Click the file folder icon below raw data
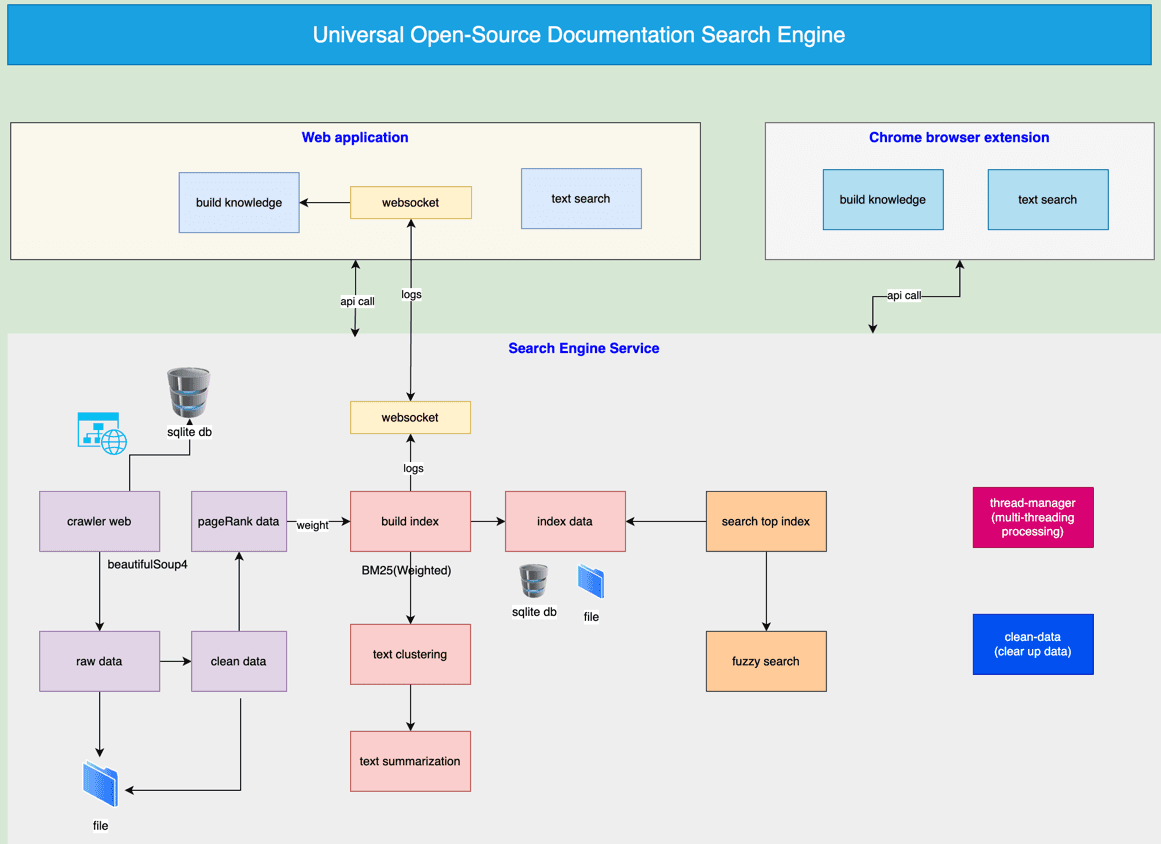 (101, 785)
